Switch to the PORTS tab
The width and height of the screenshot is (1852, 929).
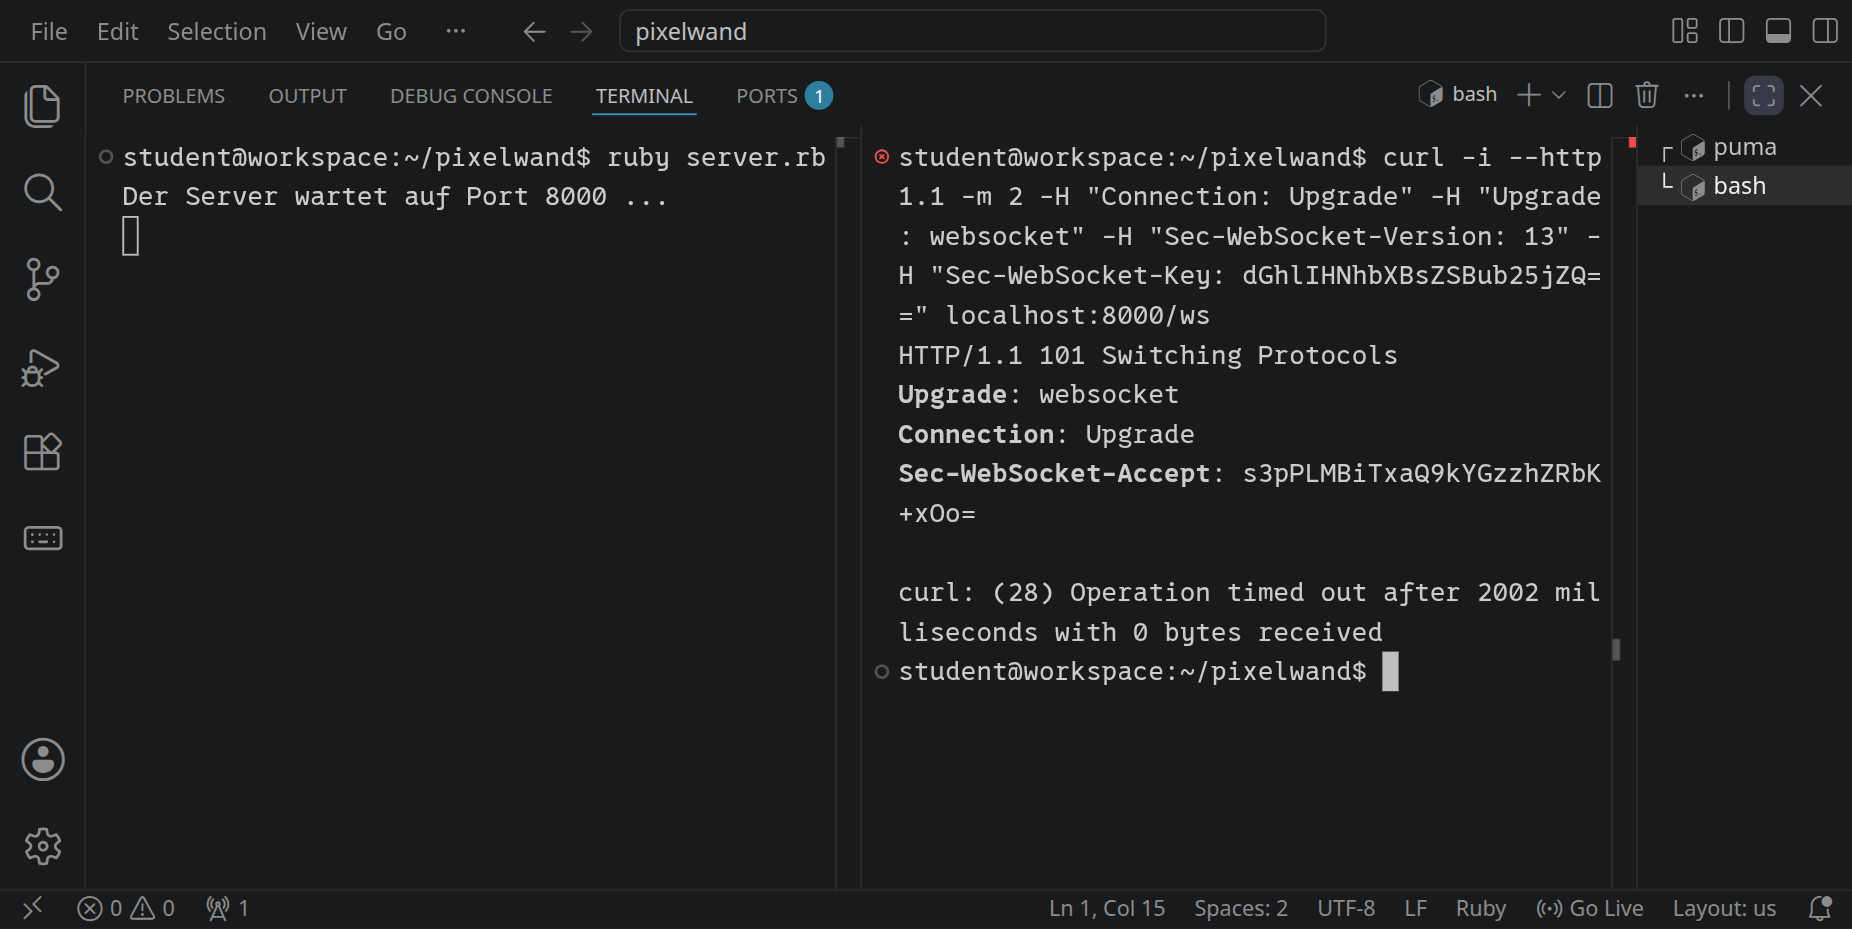(784, 96)
